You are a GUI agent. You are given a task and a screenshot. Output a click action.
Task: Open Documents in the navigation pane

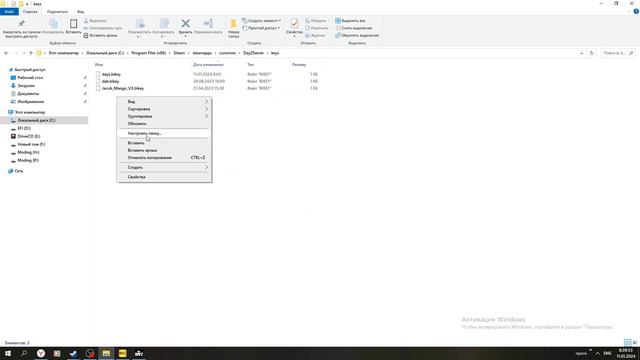coord(28,93)
